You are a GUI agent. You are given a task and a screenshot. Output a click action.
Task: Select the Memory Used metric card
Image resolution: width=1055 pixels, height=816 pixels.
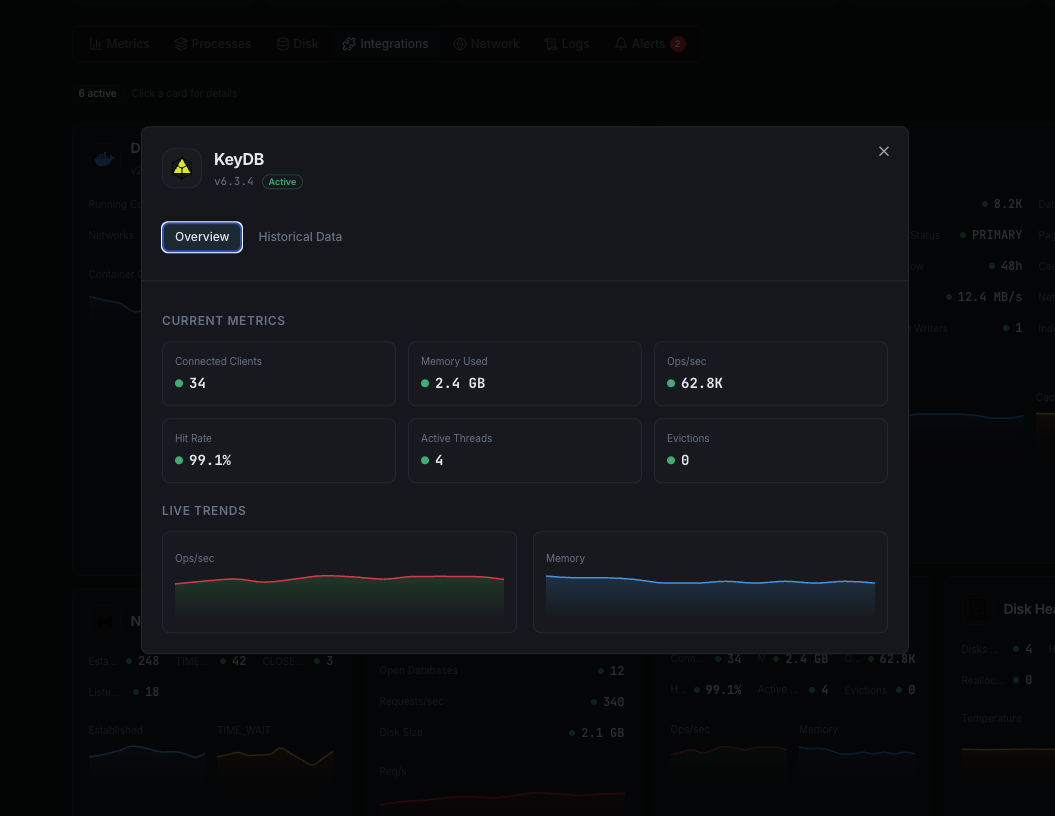coord(524,373)
